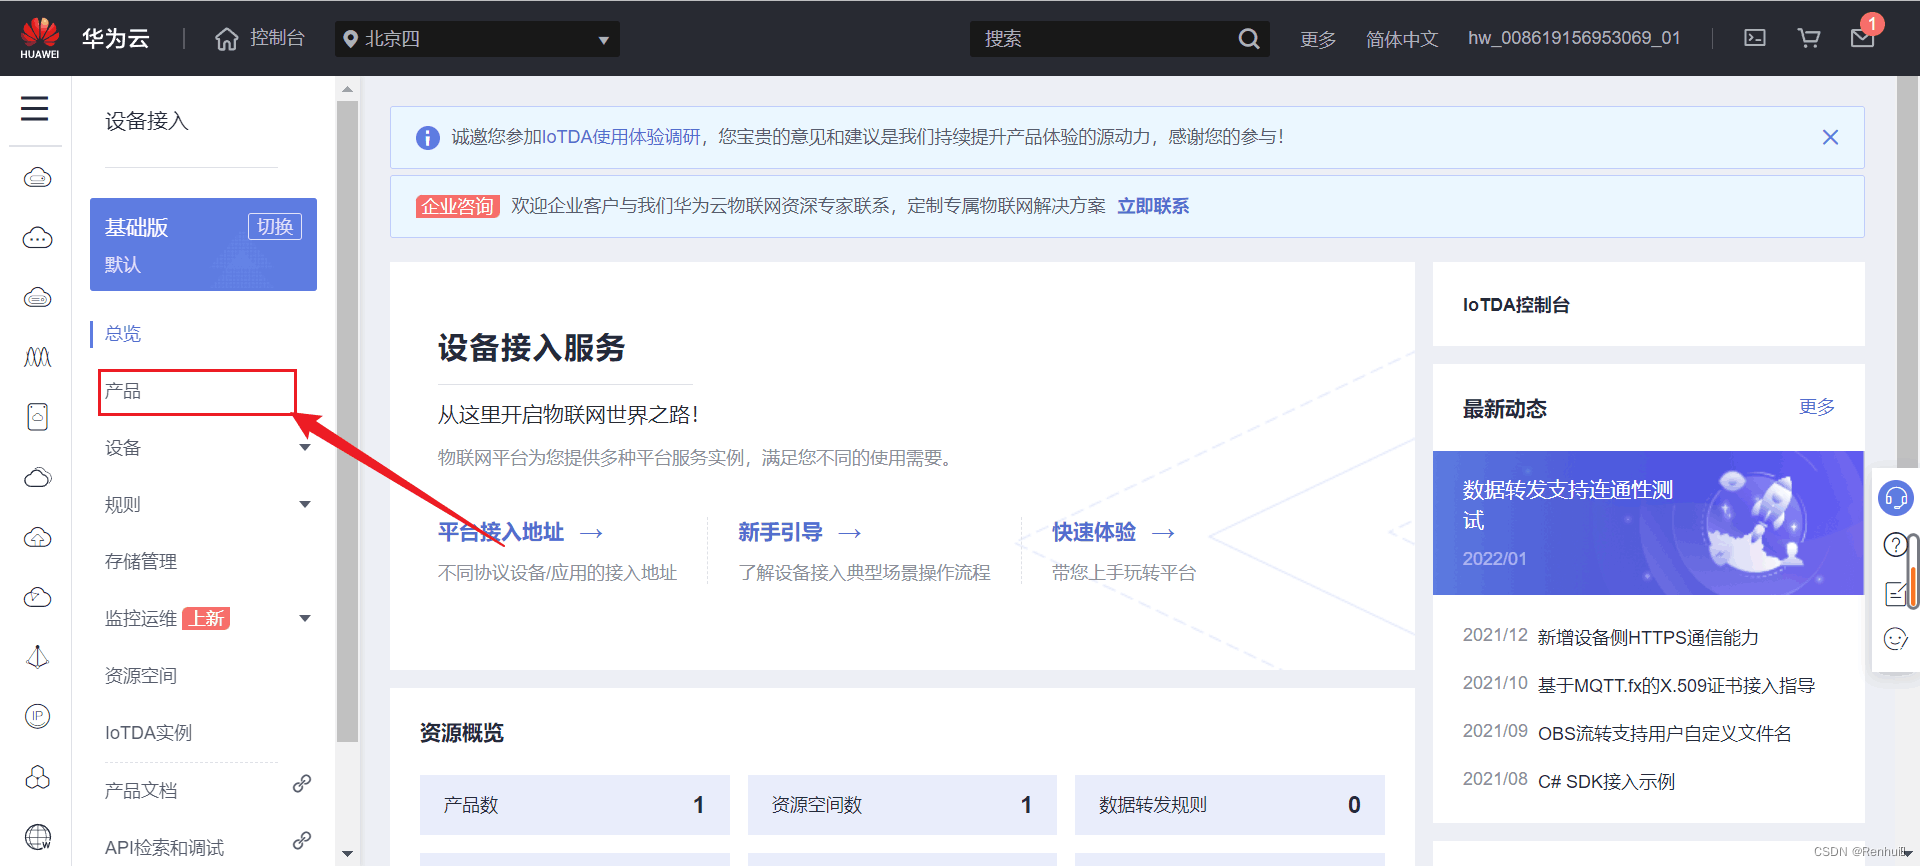Click the 立即联系 contact link

(x=1153, y=206)
